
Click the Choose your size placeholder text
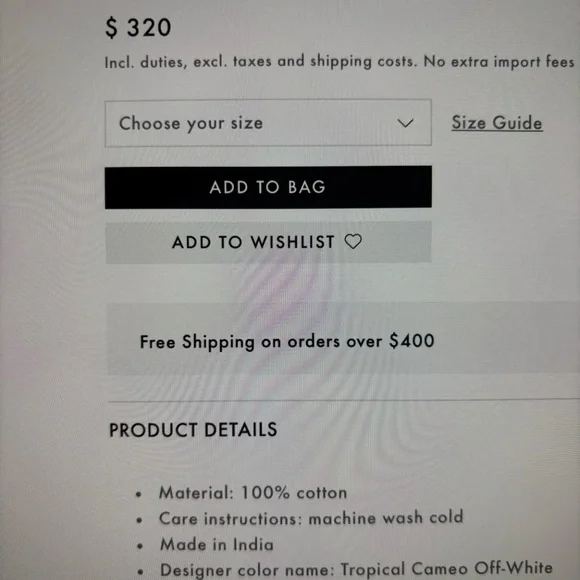[x=191, y=124]
